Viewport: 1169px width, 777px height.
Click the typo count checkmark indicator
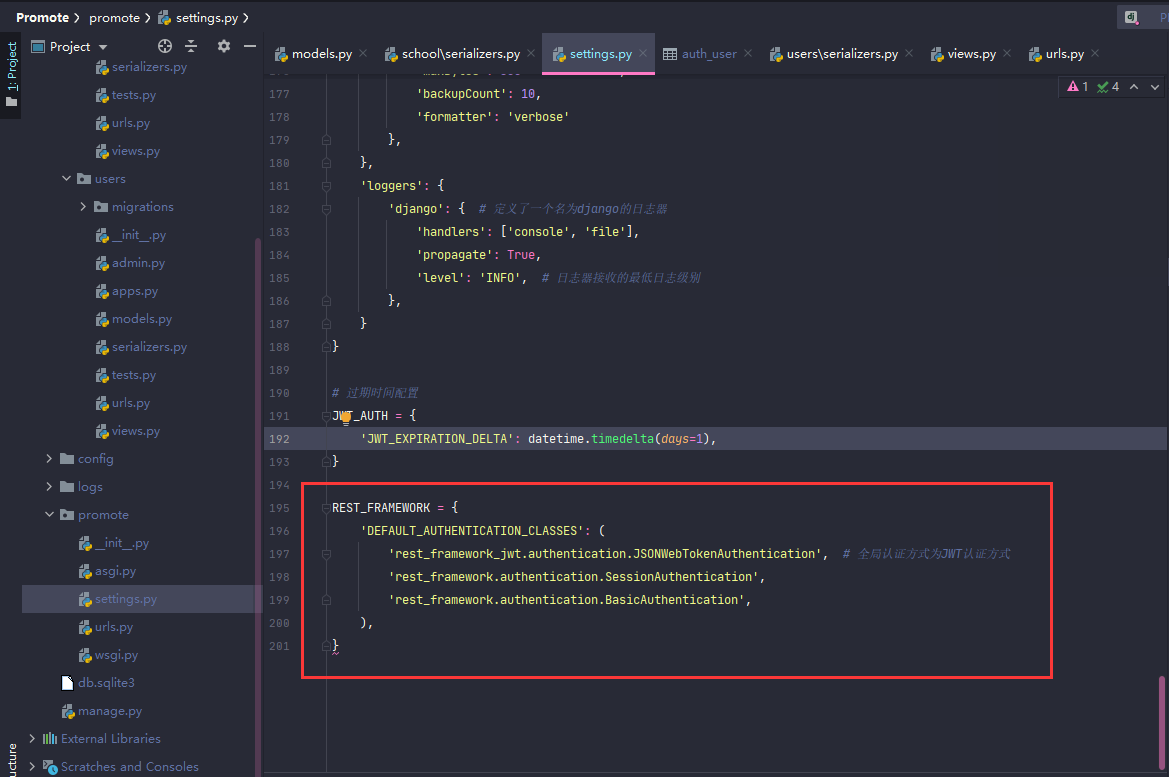(x=1108, y=86)
